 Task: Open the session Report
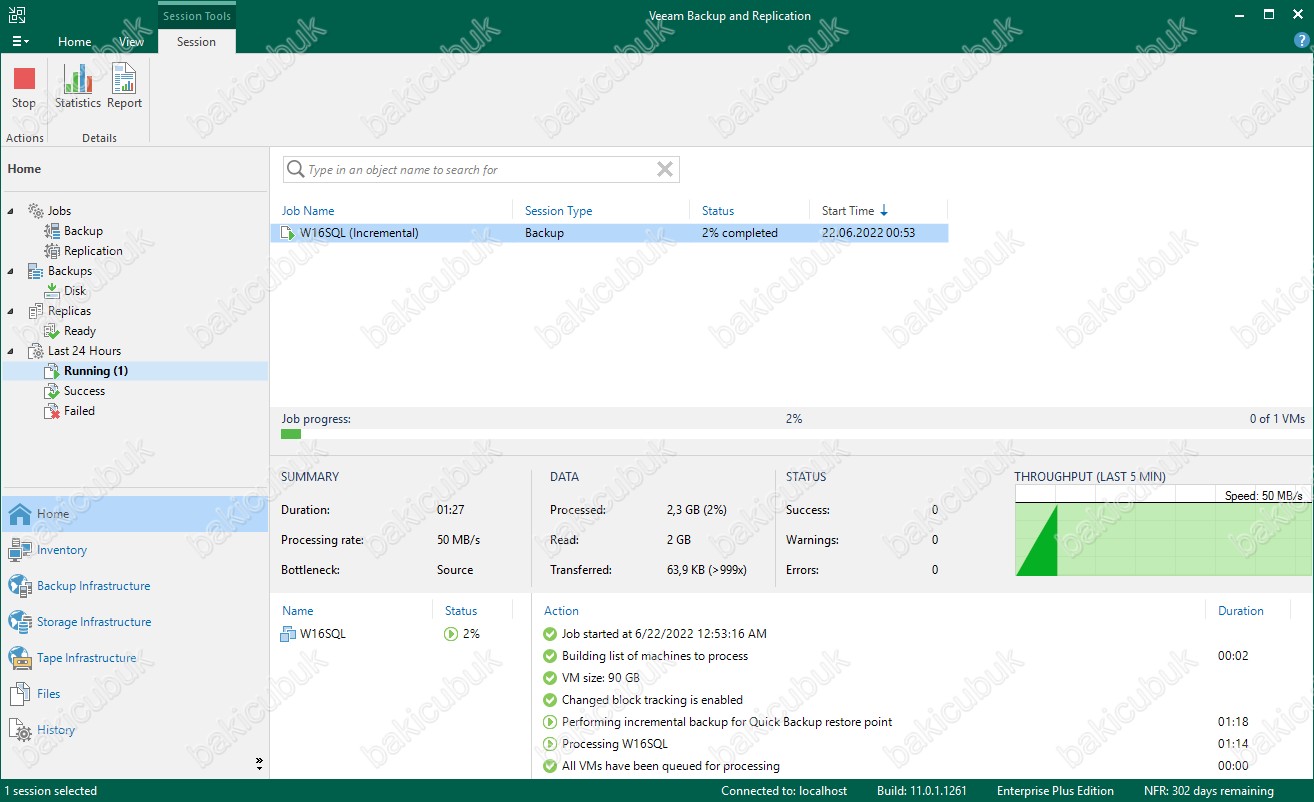tap(124, 88)
